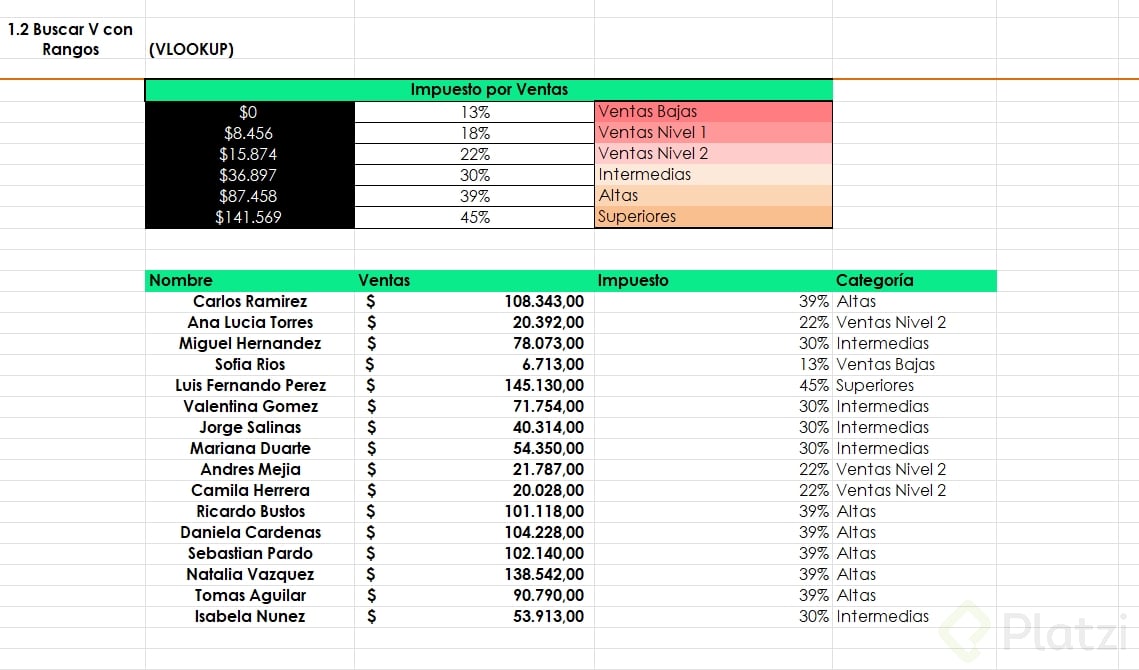The width and height of the screenshot is (1139, 670).
Task: Click the "Sofia Rios" name cell
Action: [x=250, y=365]
